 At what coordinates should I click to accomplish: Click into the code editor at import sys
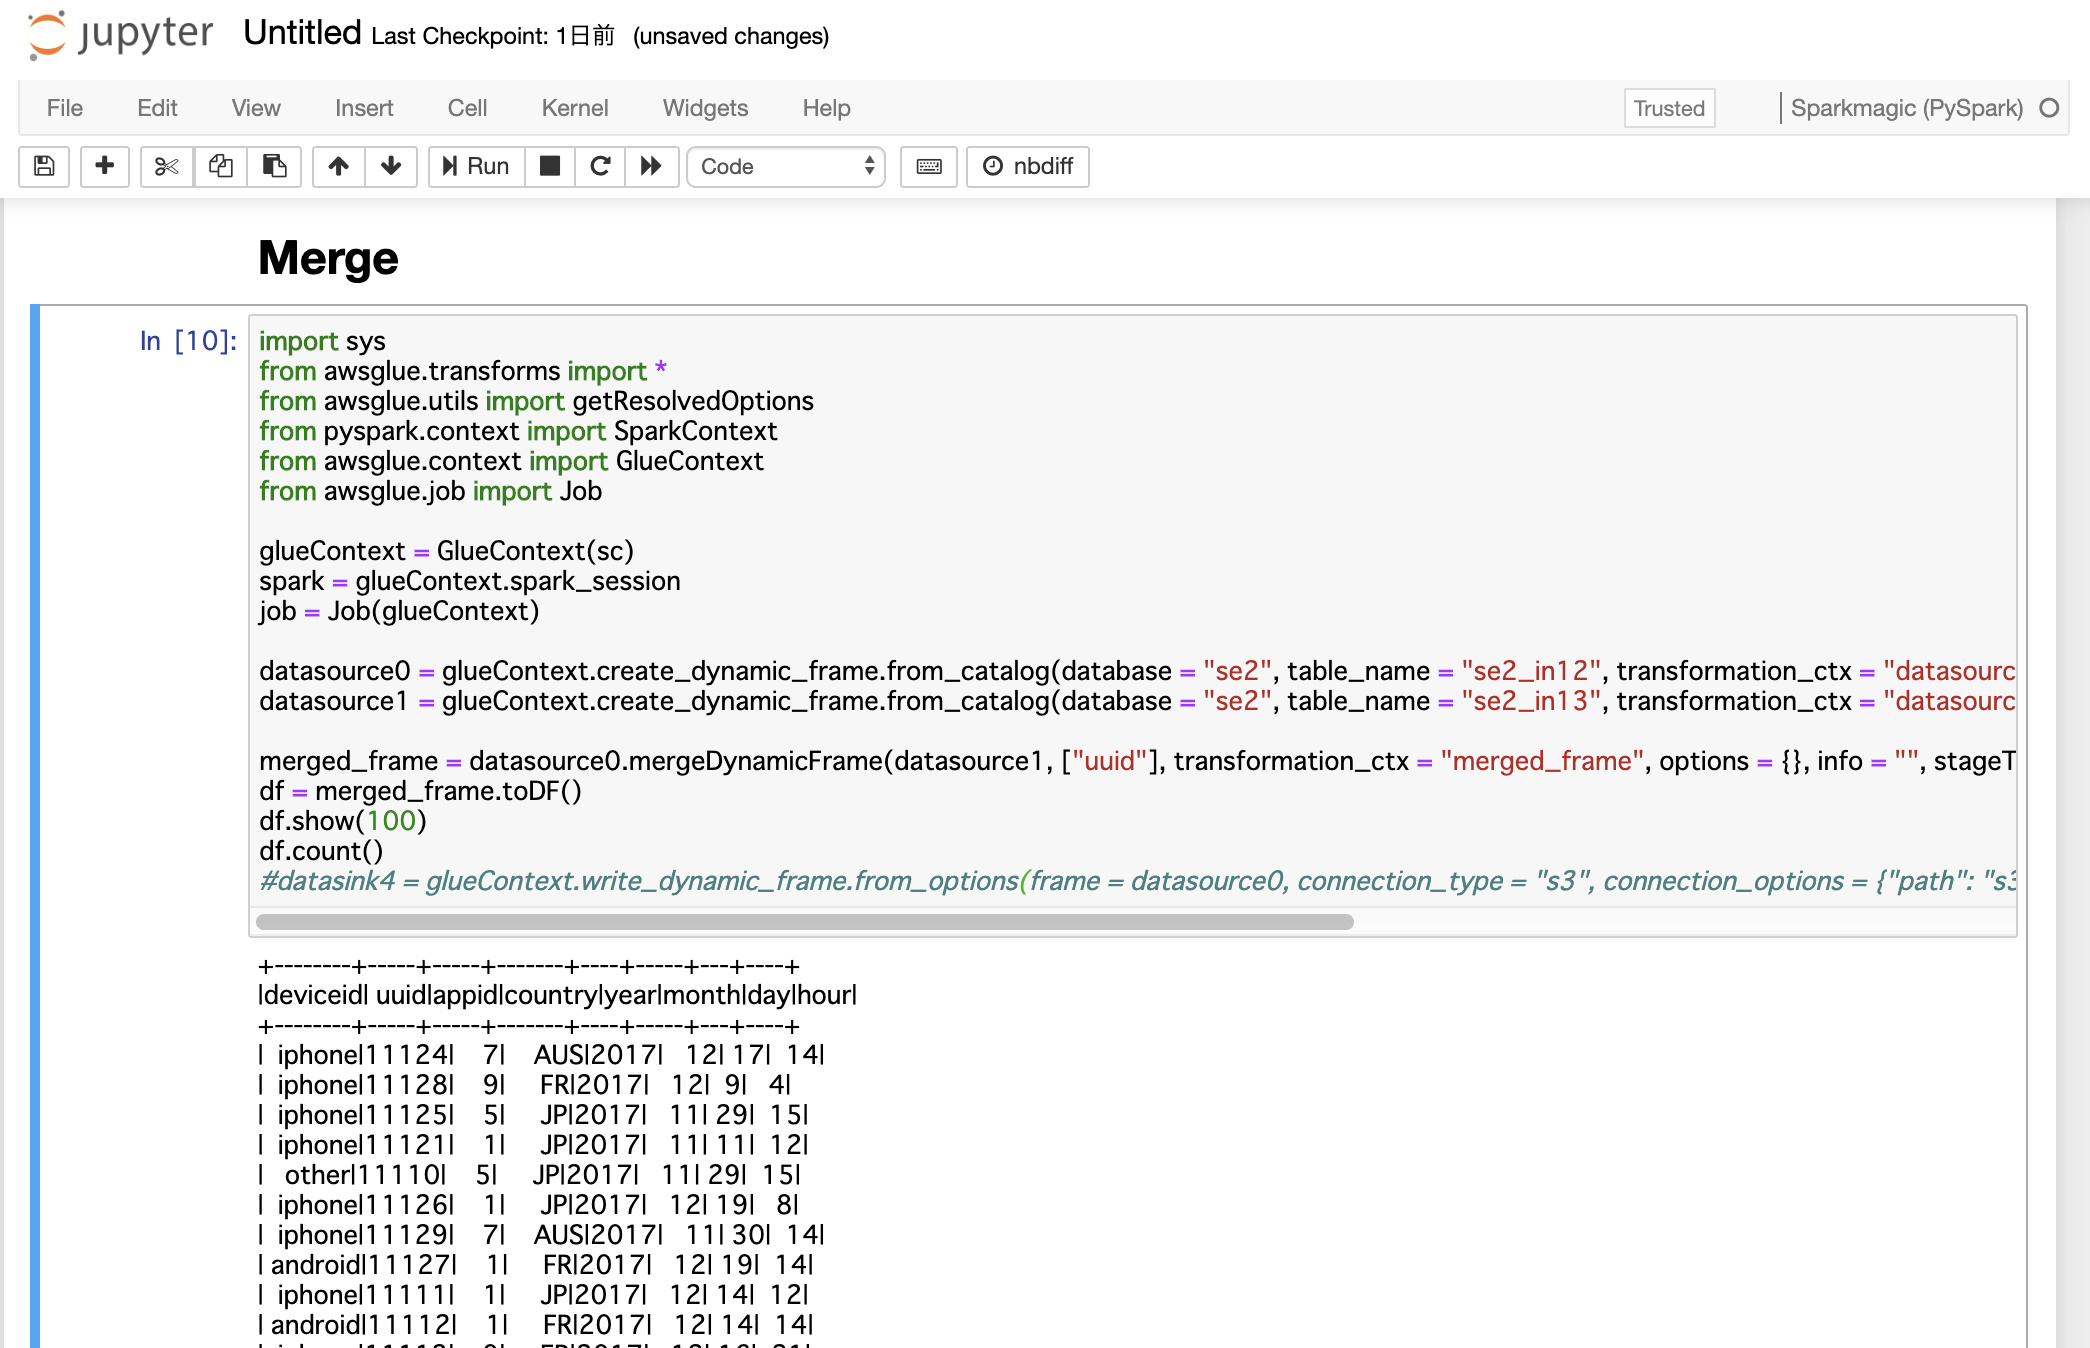[x=322, y=341]
